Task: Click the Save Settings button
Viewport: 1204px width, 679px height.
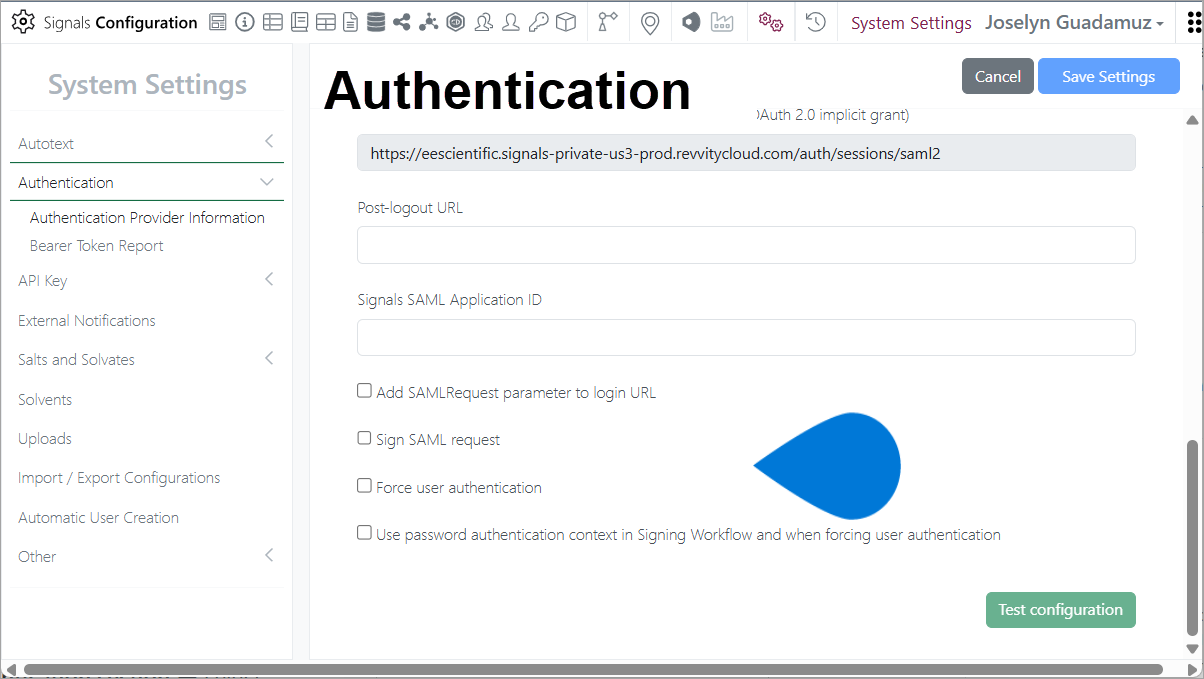Action: (1108, 76)
